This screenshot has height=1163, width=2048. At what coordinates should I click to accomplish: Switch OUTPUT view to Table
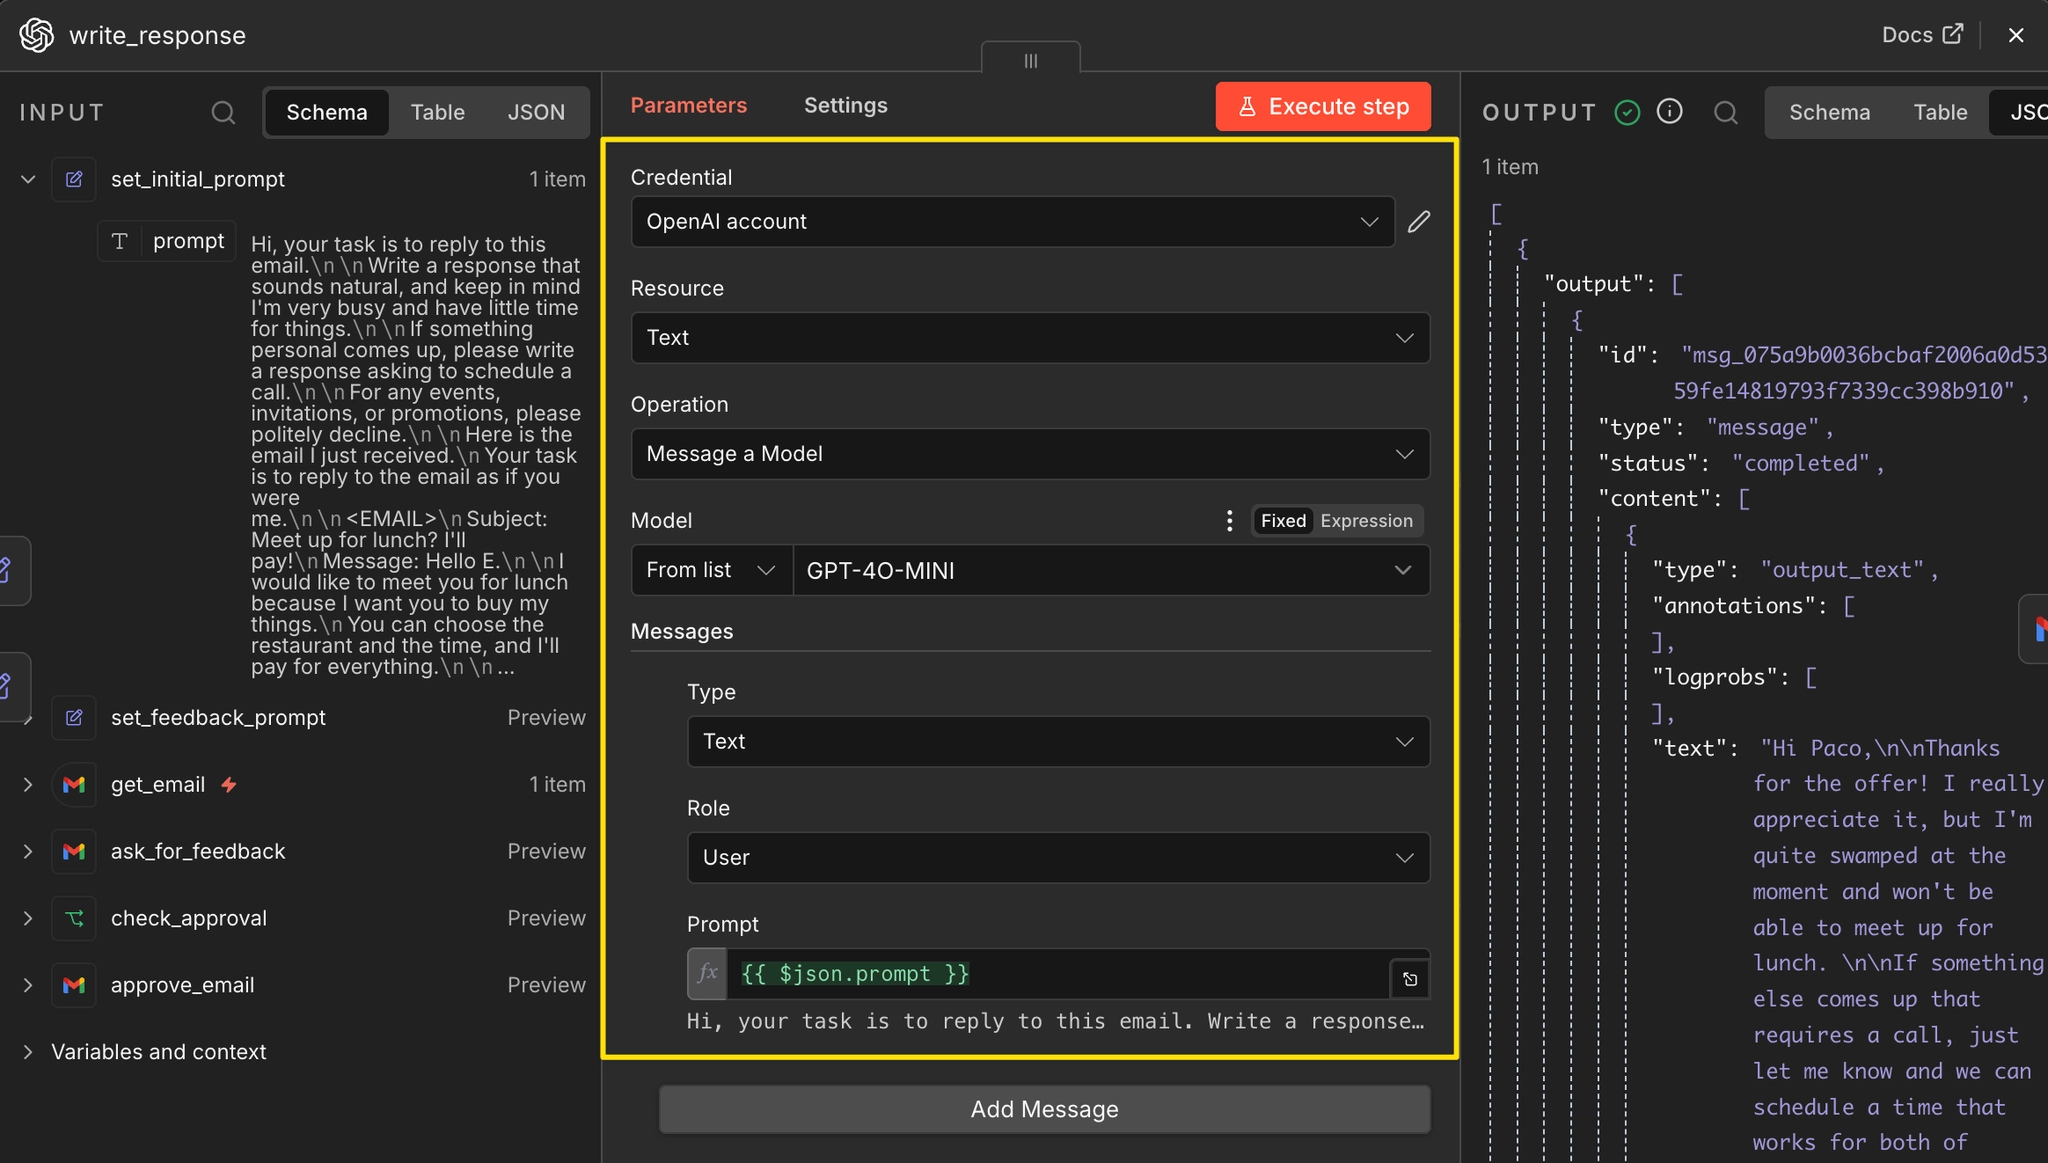click(1940, 112)
